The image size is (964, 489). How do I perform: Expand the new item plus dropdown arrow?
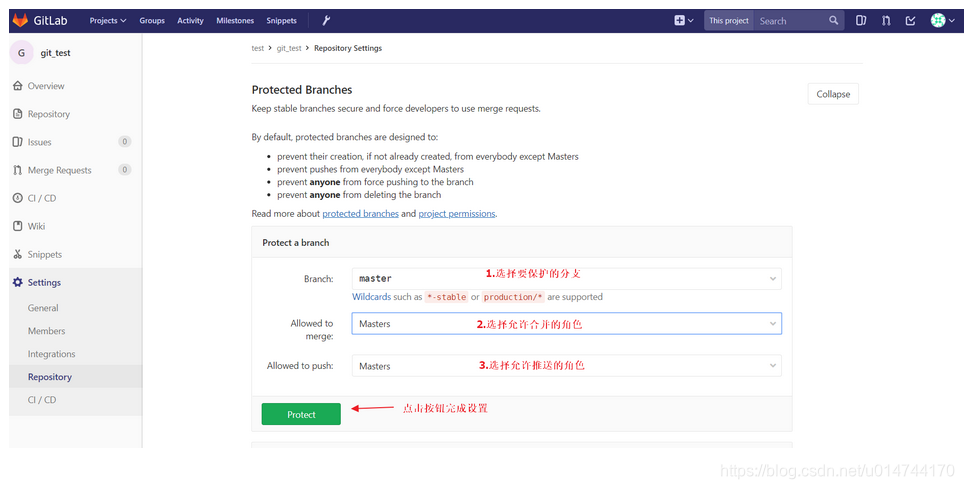pos(690,20)
